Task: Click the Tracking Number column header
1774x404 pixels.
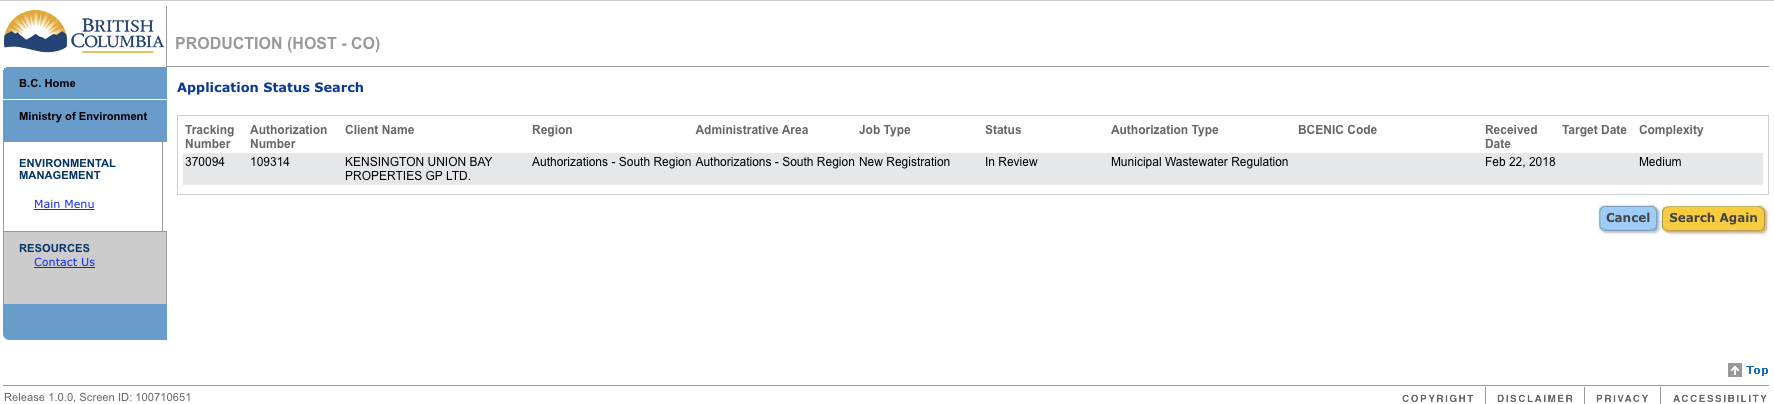Action: click(209, 137)
